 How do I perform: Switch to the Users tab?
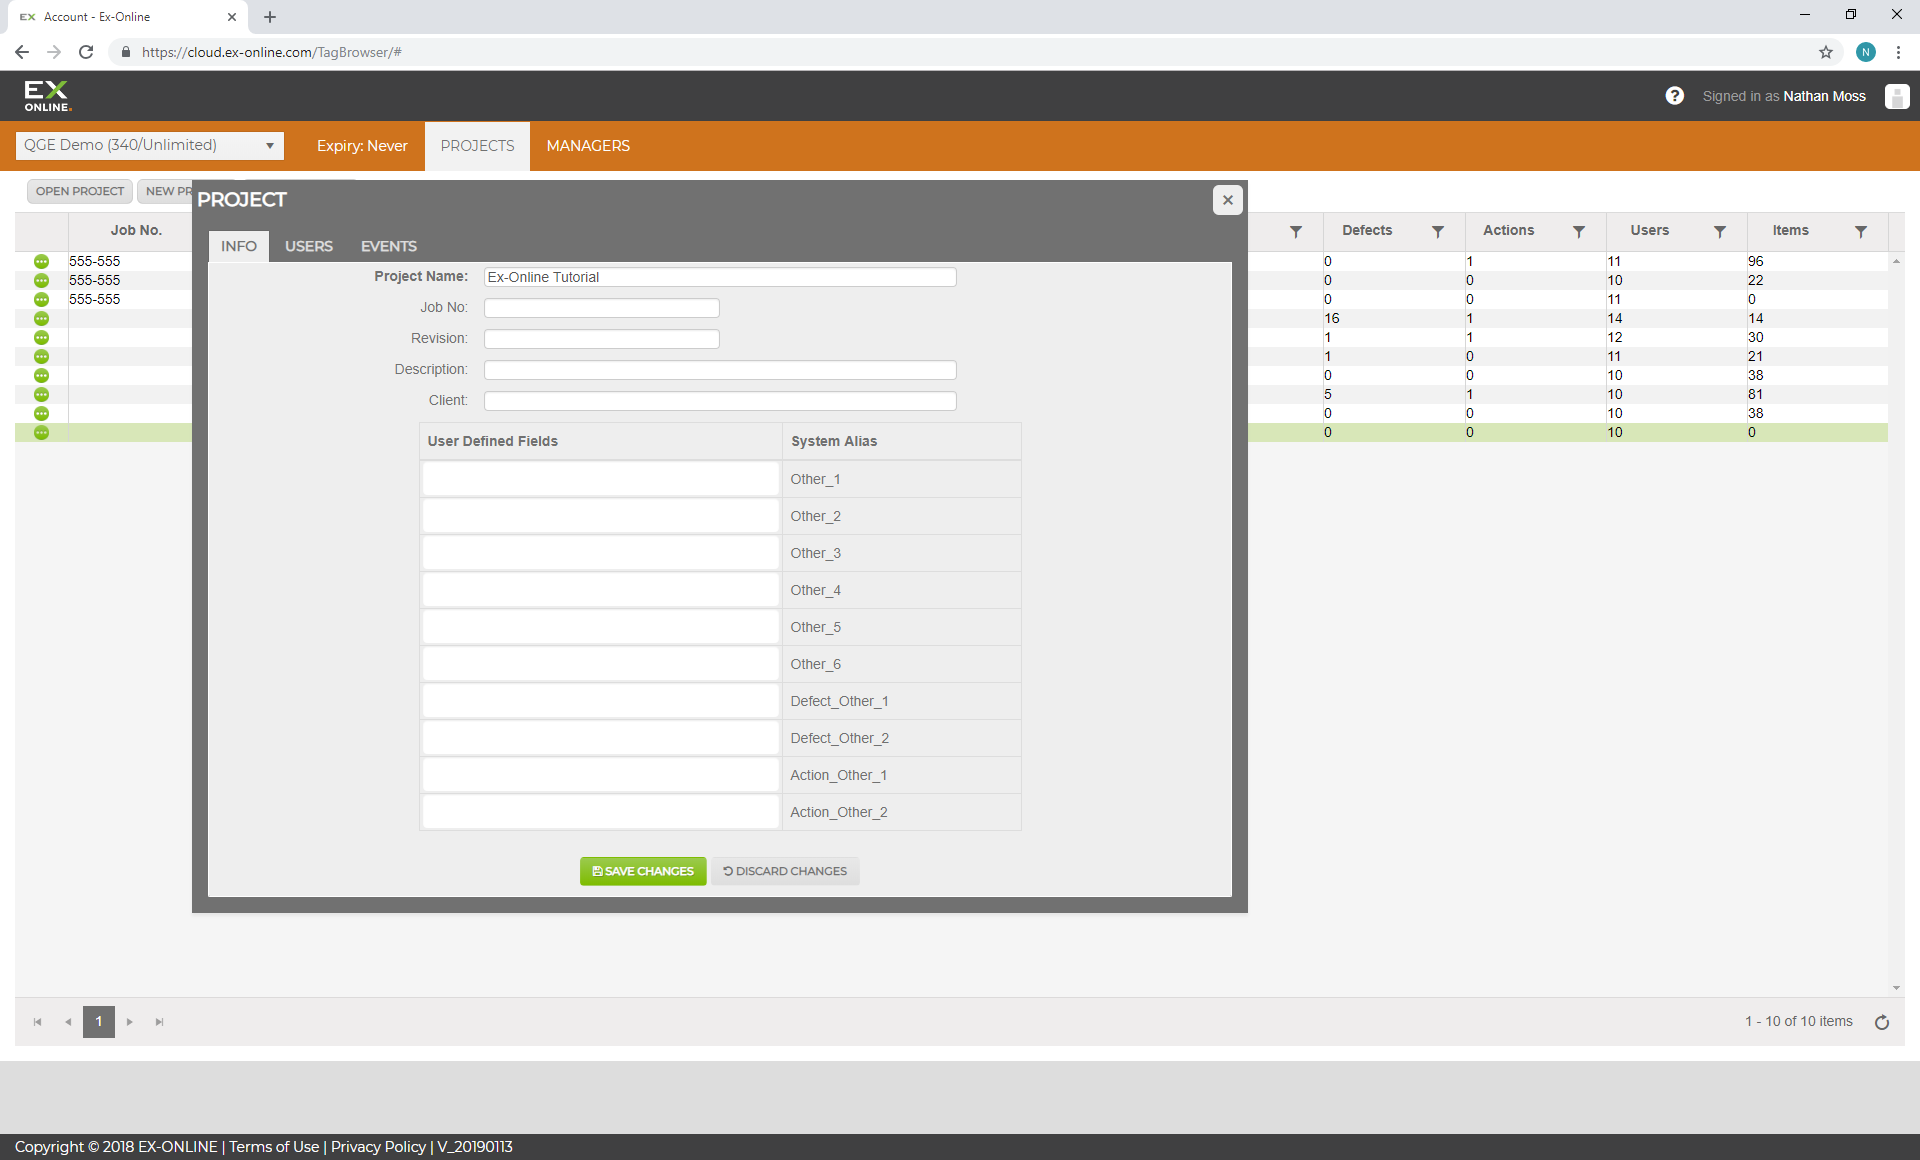click(308, 246)
